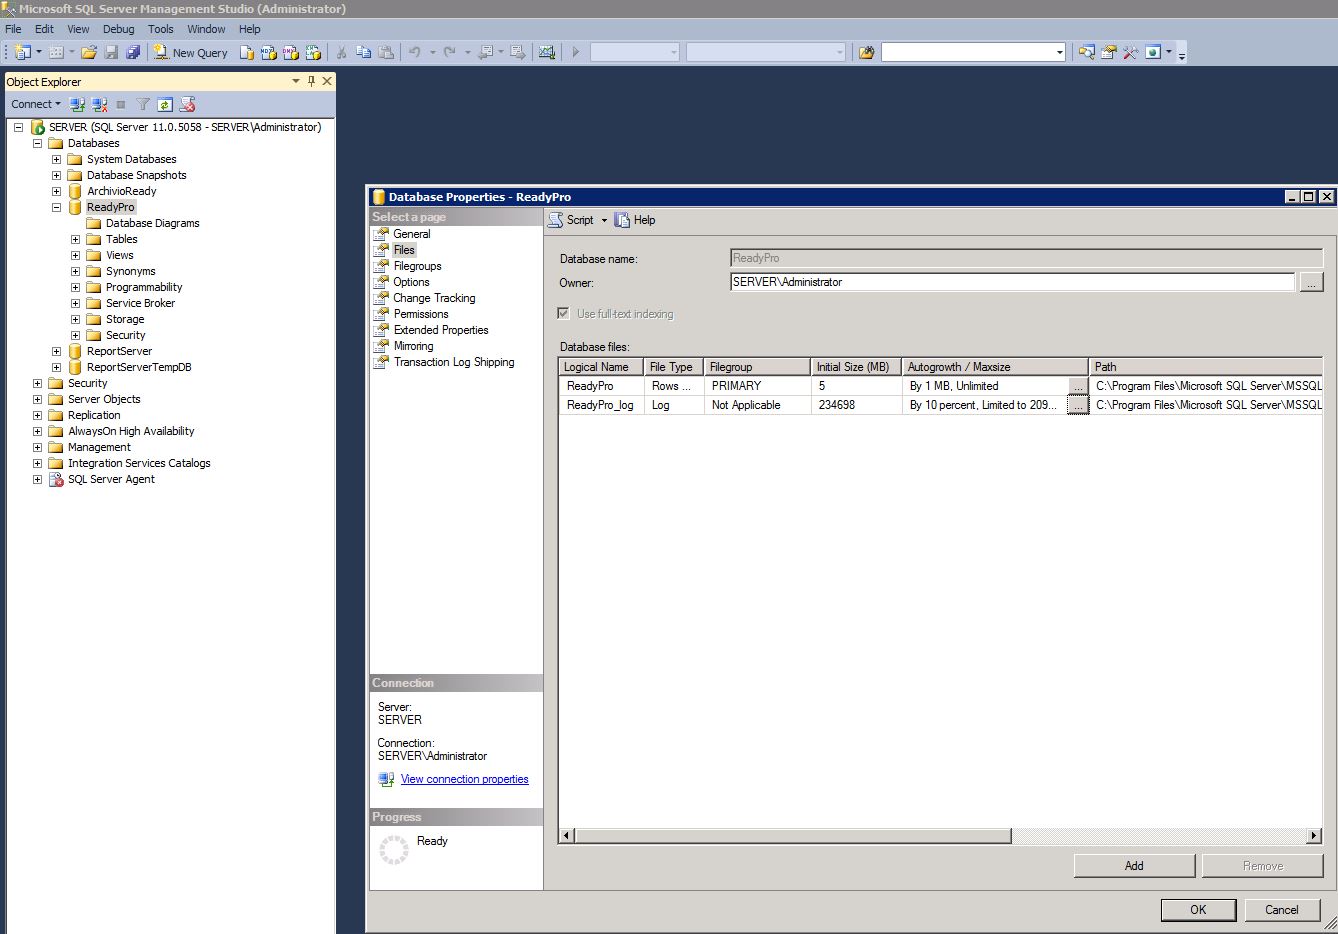The height and width of the screenshot is (934, 1338).
Task: Click the ReadyPro_log autogrowth ellipsis button
Action: pyautogui.click(x=1077, y=405)
